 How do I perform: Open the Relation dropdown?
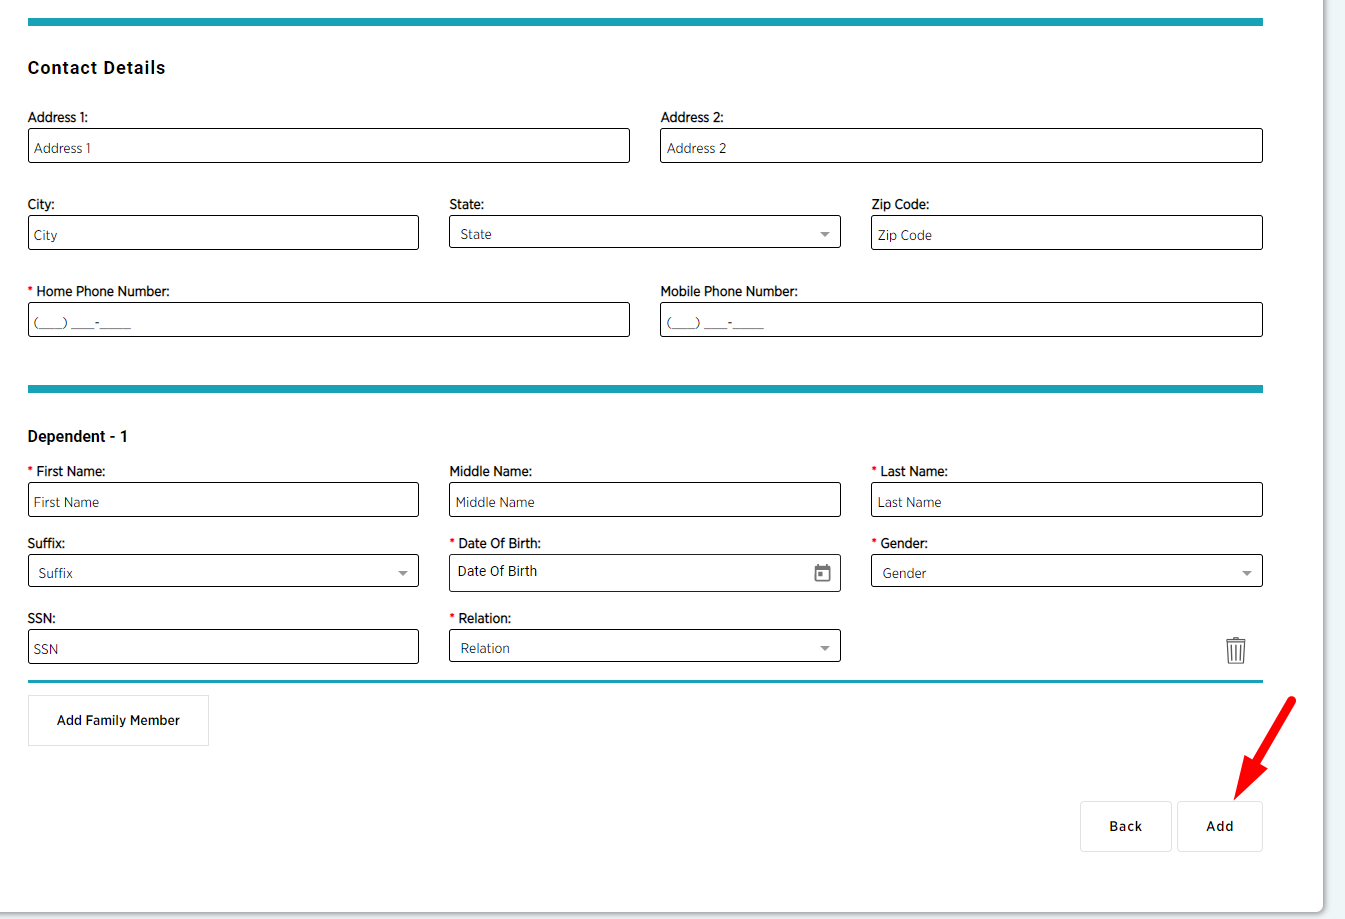644,647
